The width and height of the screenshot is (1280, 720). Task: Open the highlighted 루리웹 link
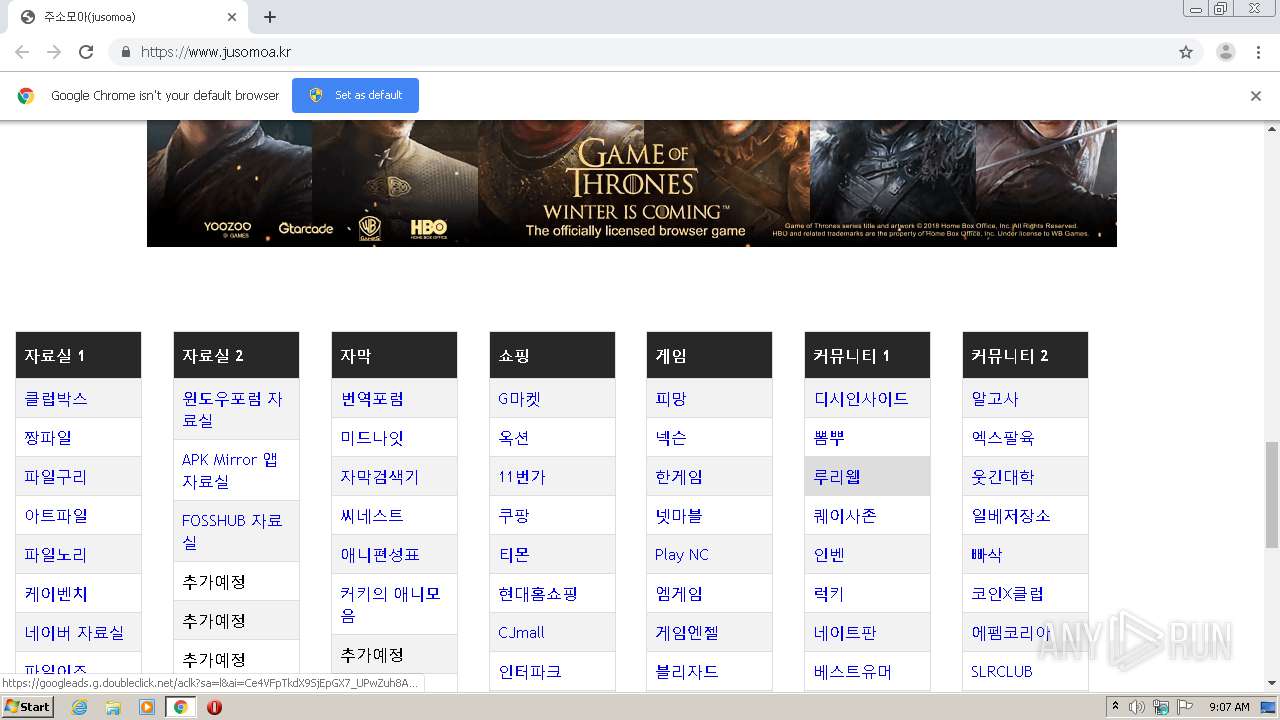pyautogui.click(x=837, y=476)
